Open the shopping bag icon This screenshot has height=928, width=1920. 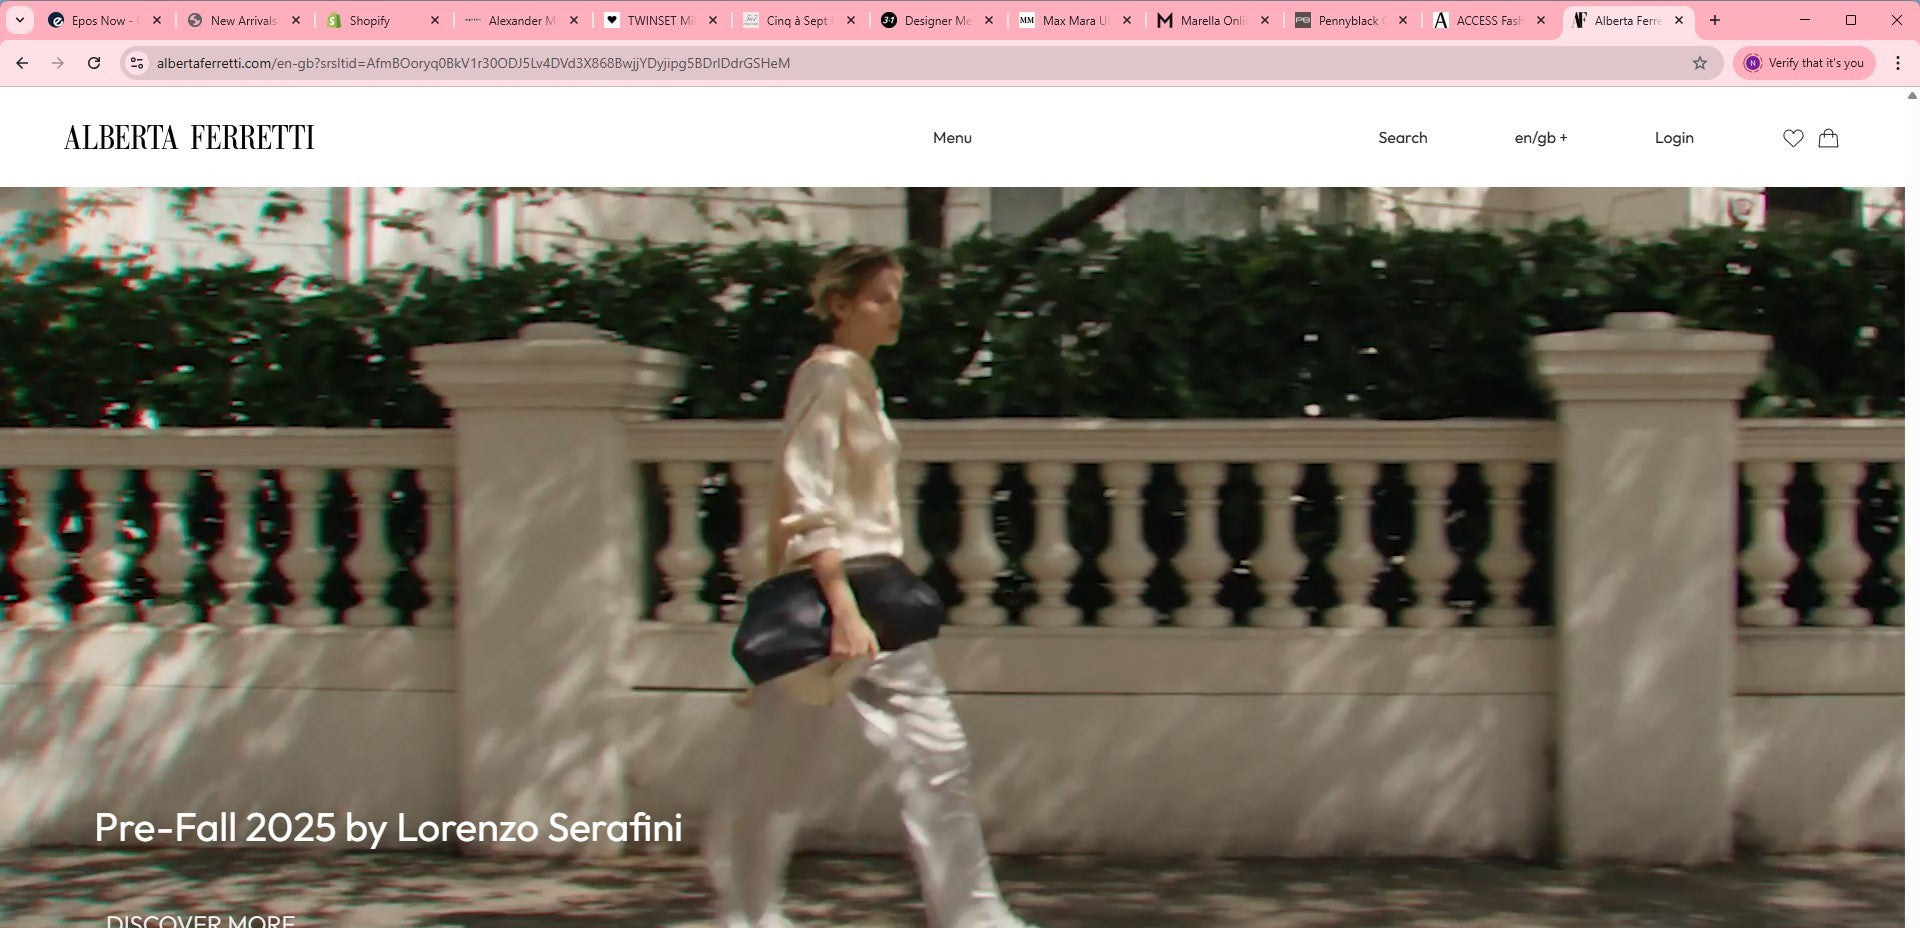tap(1828, 138)
